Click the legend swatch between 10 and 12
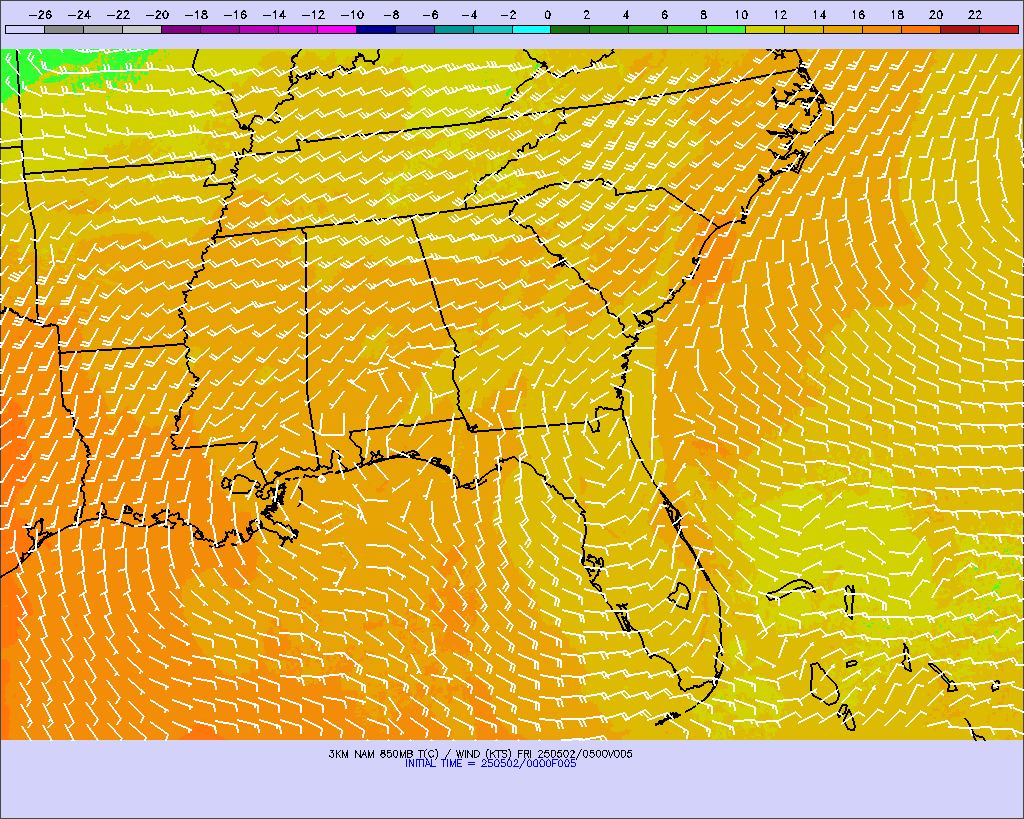Viewport: 1024px width, 819px height. (765, 29)
